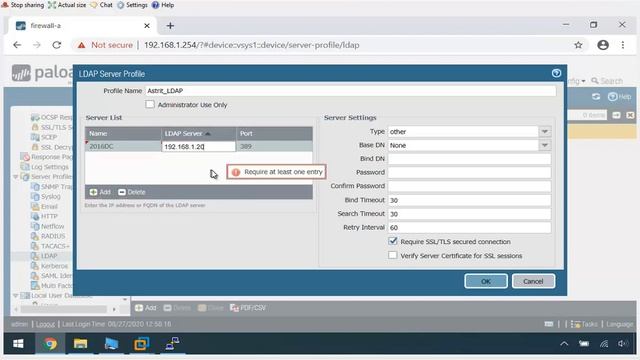The image size is (640, 360).
Task: Delete the selected server entry
Action: click(x=131, y=192)
